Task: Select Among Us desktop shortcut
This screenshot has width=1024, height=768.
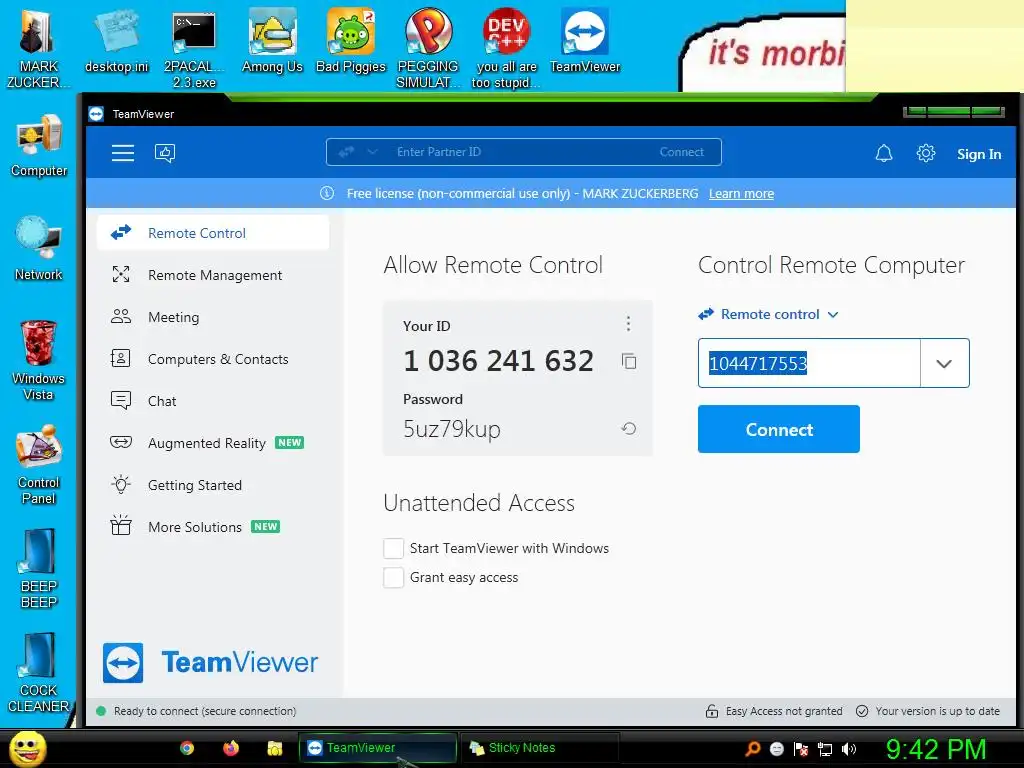Action: (272, 40)
